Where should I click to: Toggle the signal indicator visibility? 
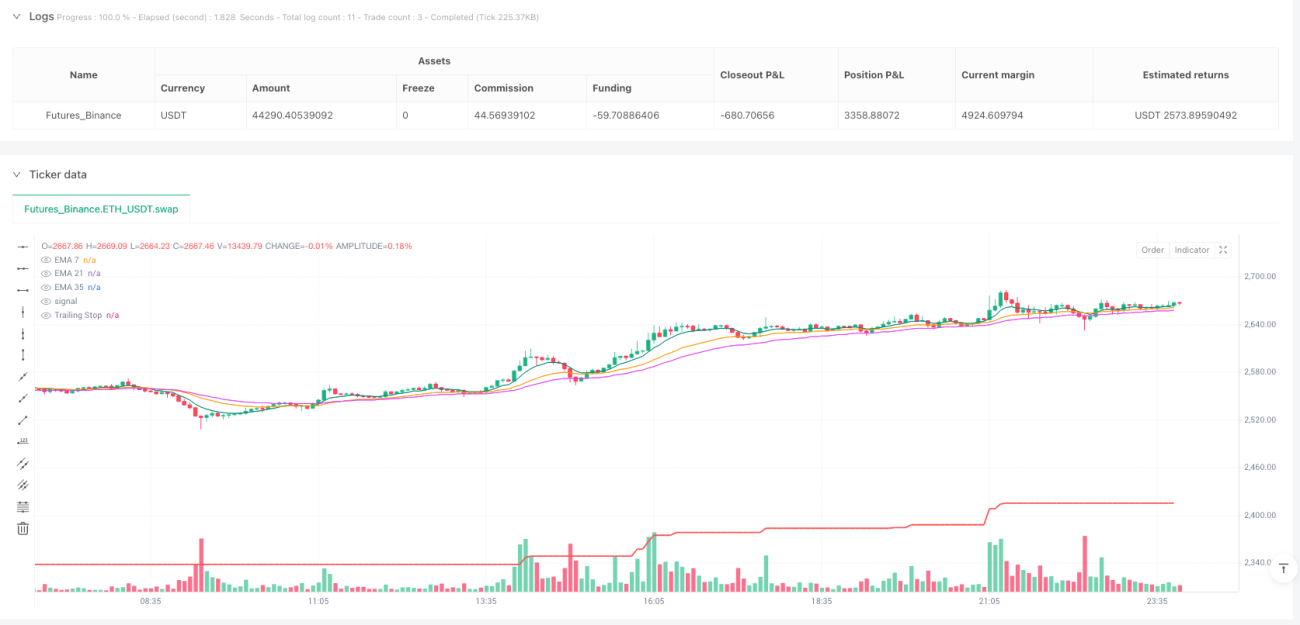pos(45,301)
